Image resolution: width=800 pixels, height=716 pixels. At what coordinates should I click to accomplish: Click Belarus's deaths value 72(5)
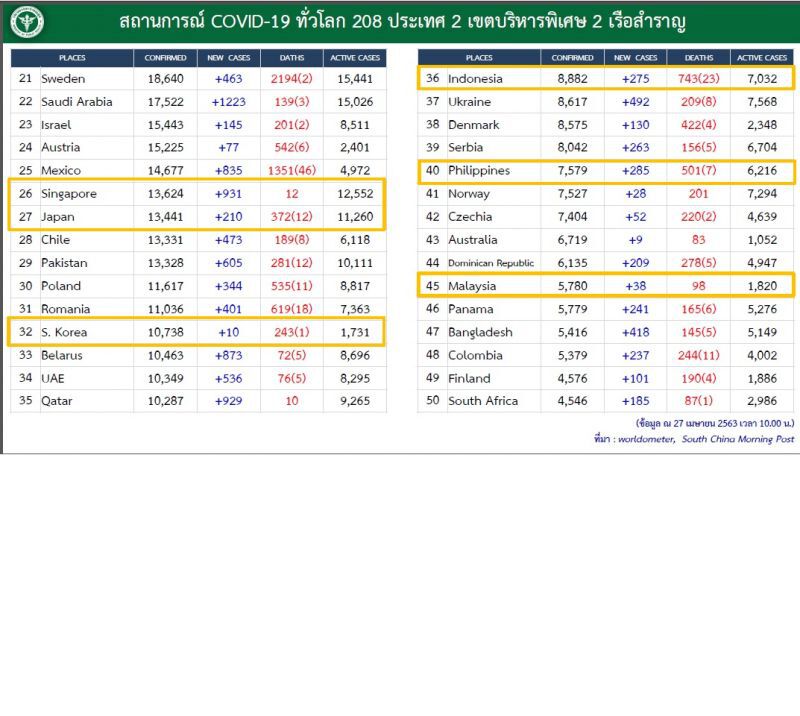pos(292,355)
